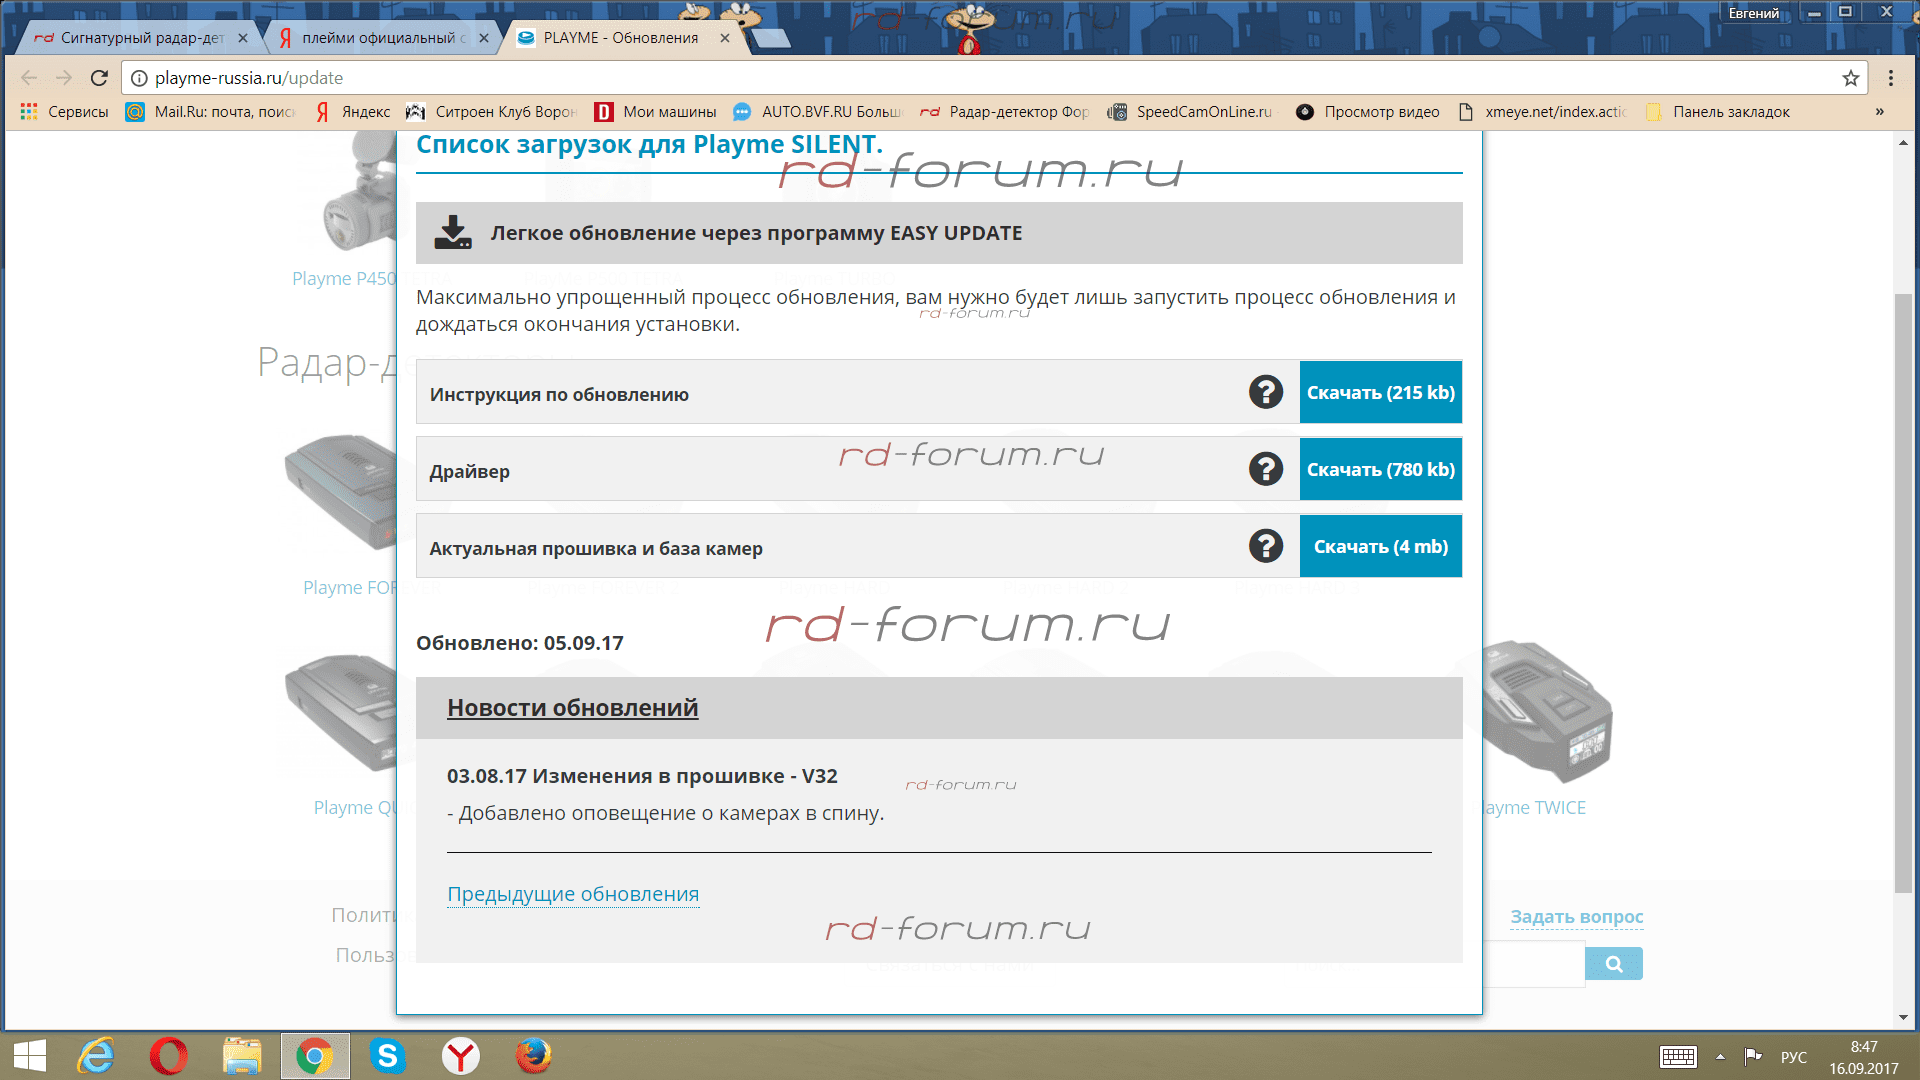
Task: Click the search magnifier button on page
Action: click(1613, 964)
